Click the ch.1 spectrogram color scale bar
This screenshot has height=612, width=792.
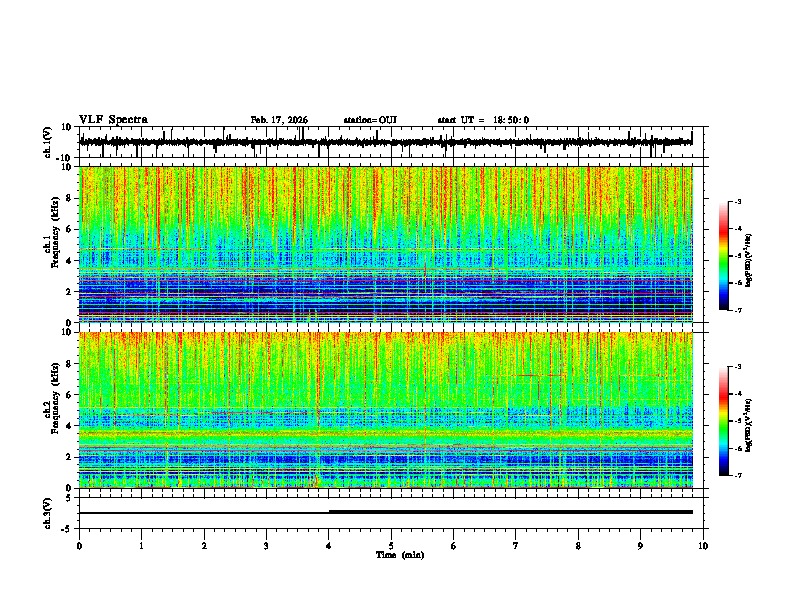(723, 256)
